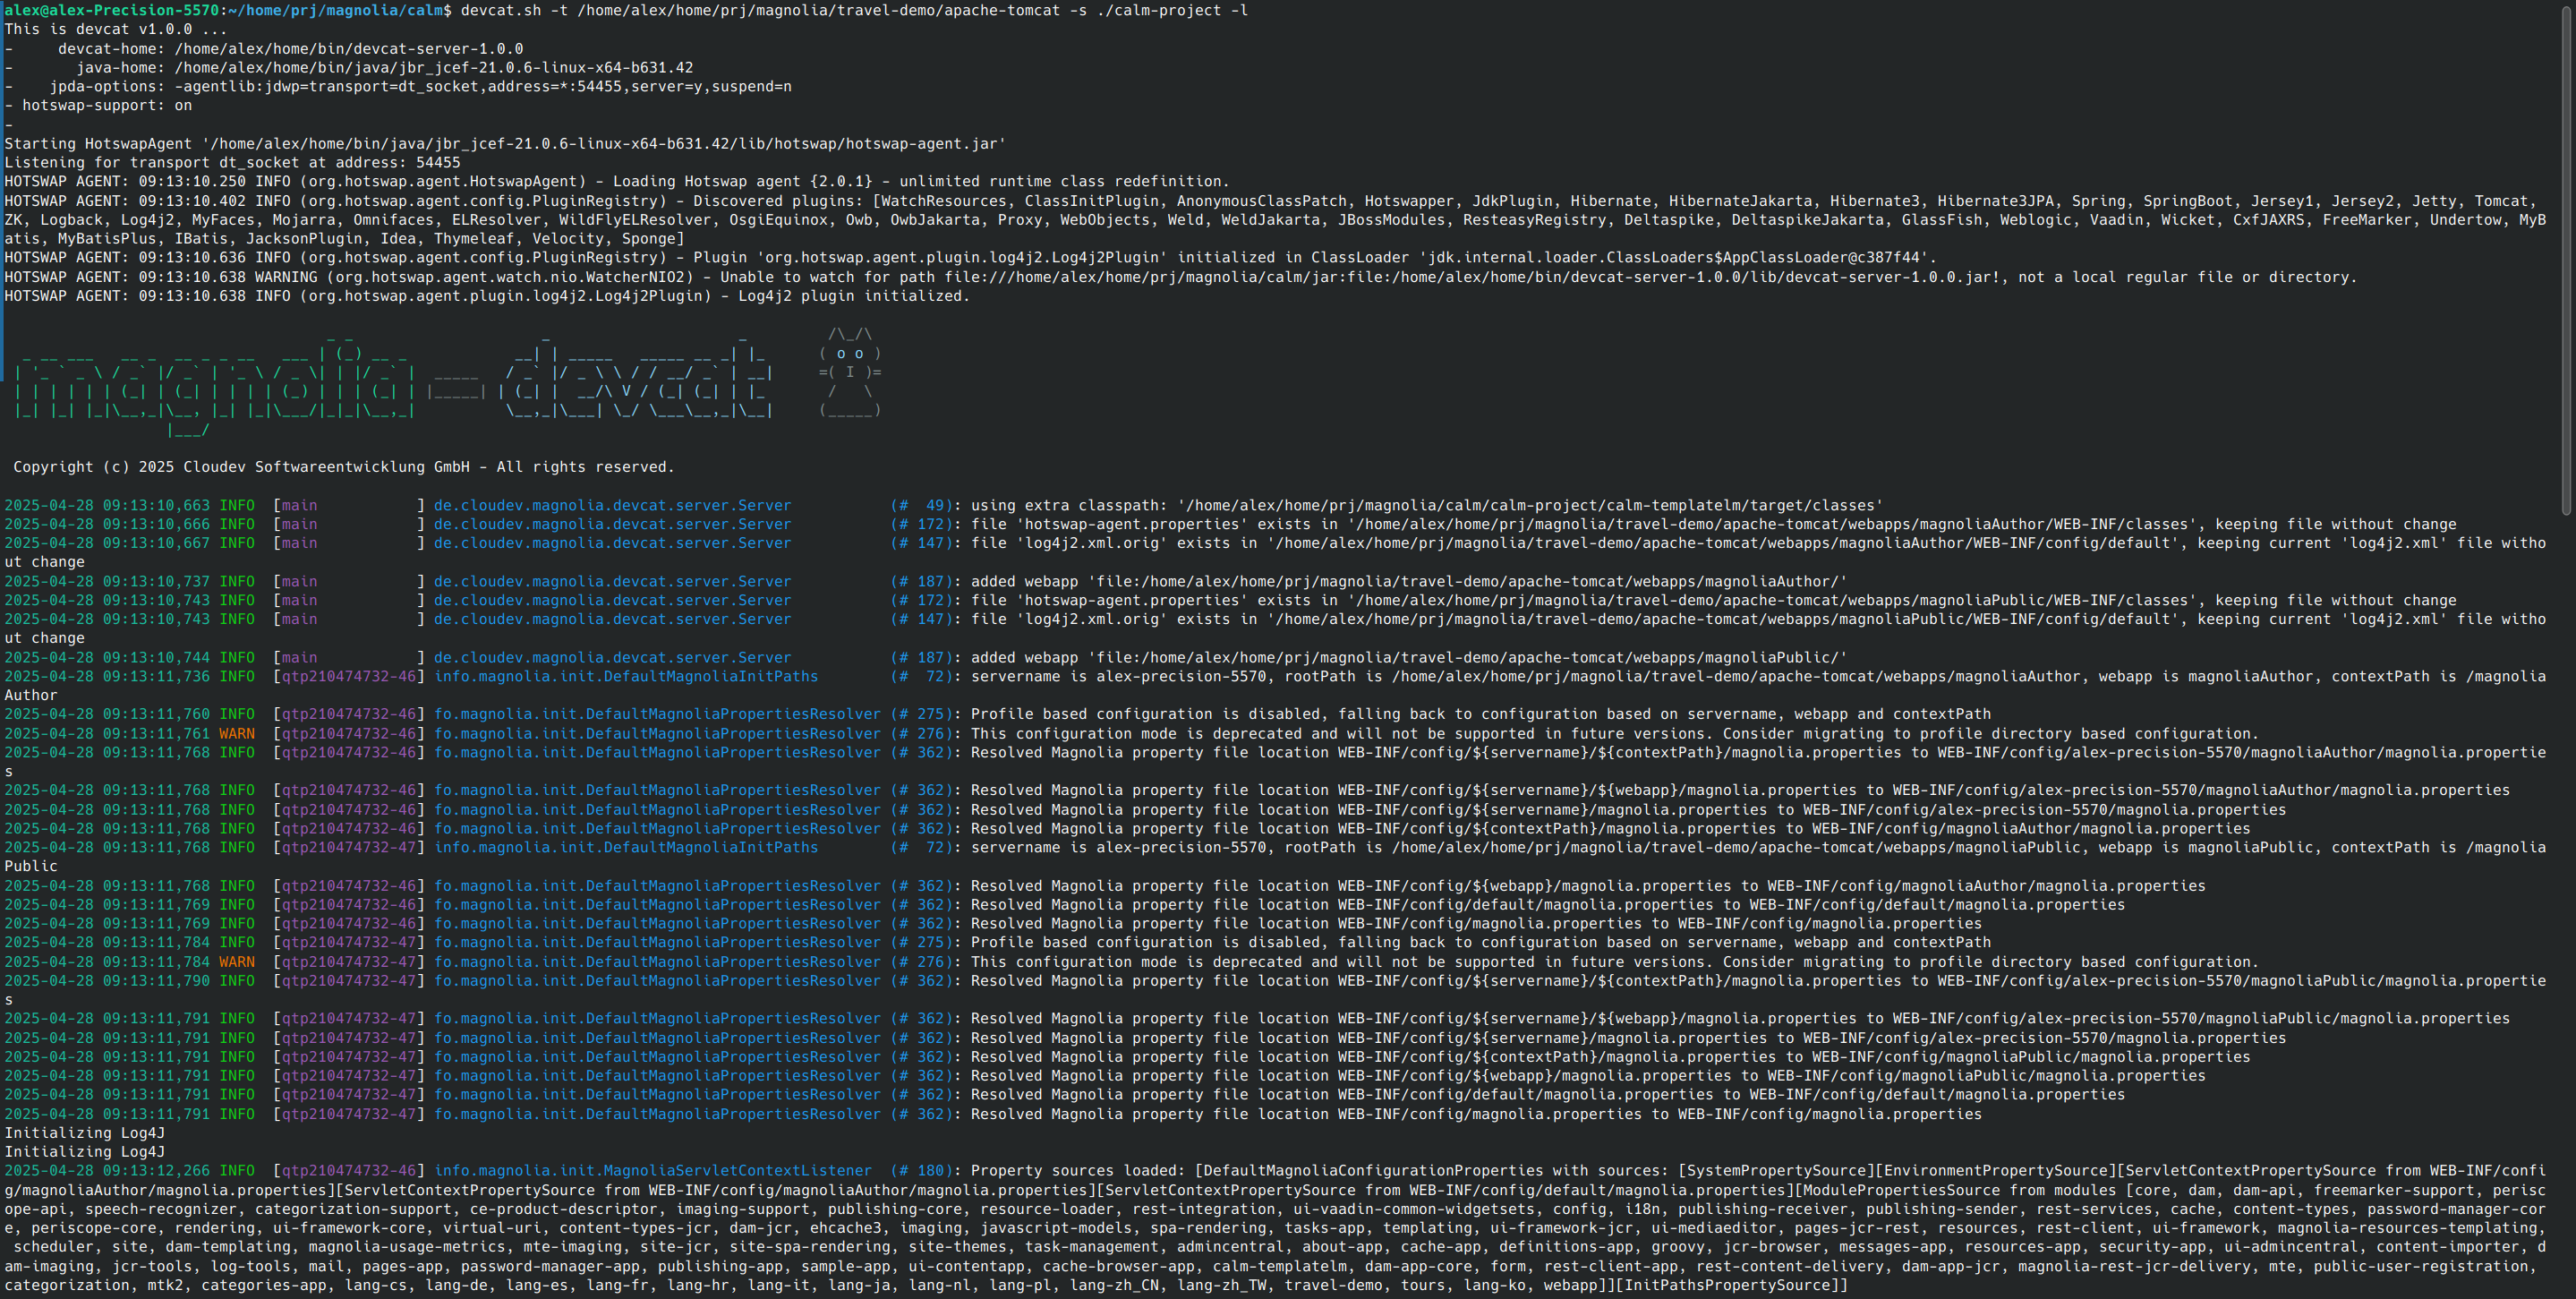This screenshot has height=1299, width=2576.
Task: Click the shell prompt at the top
Action: point(220,10)
